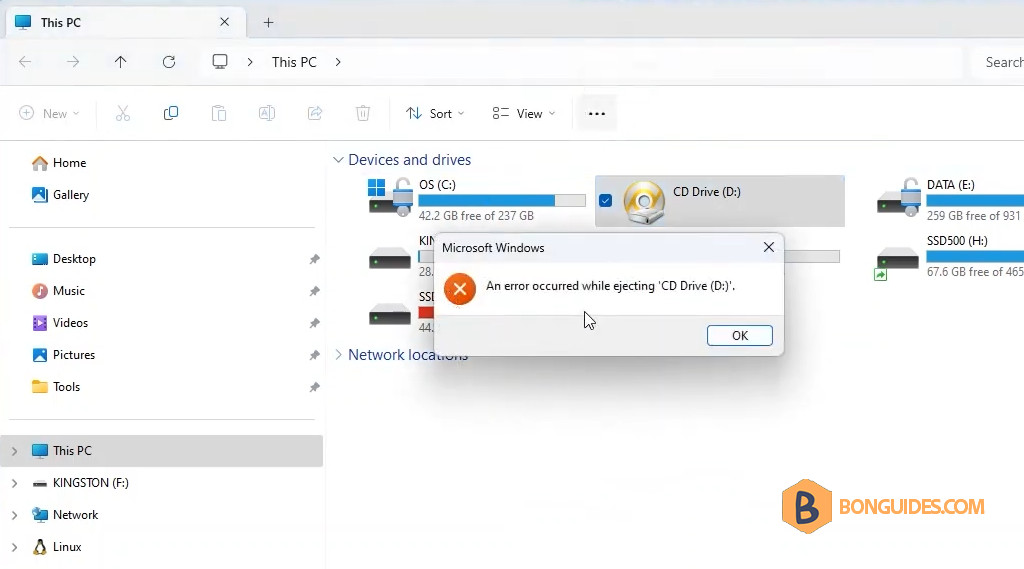
Task: Select the DATA (E:) drive icon
Action: tap(899, 198)
